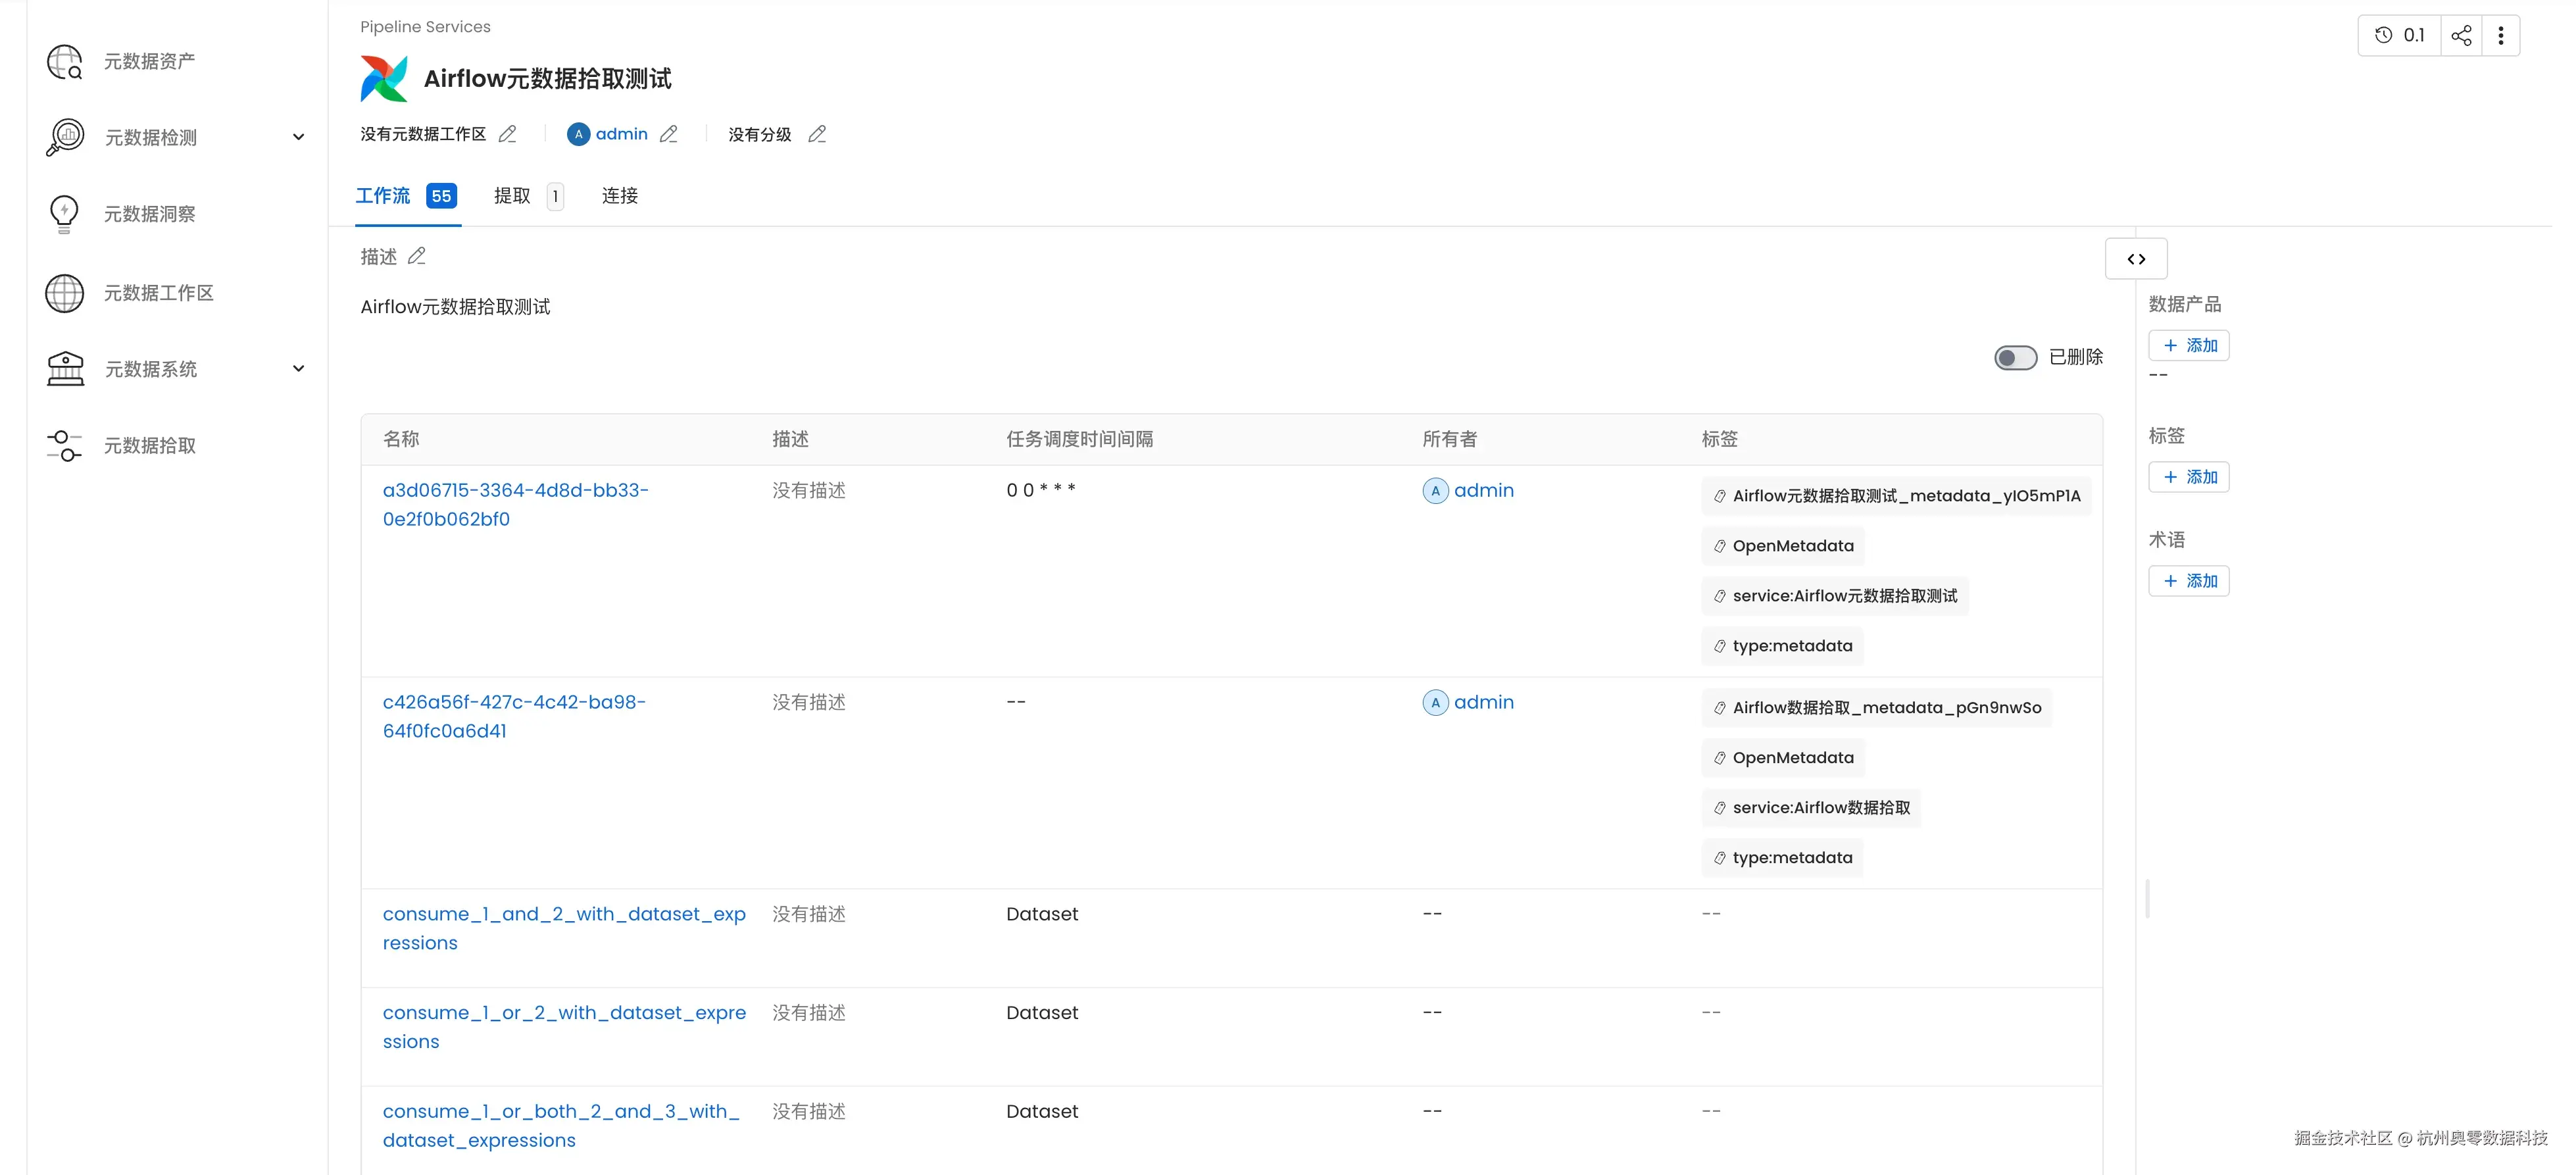Open the 连接 tab
Viewport: 2576px width, 1175px height.
pyautogui.click(x=620, y=195)
